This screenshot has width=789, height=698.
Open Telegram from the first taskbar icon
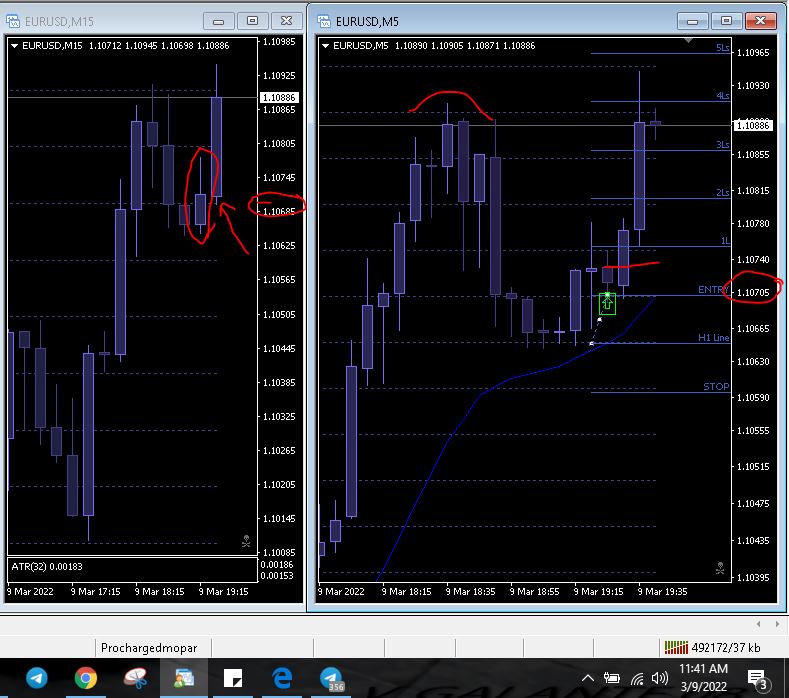(37, 677)
